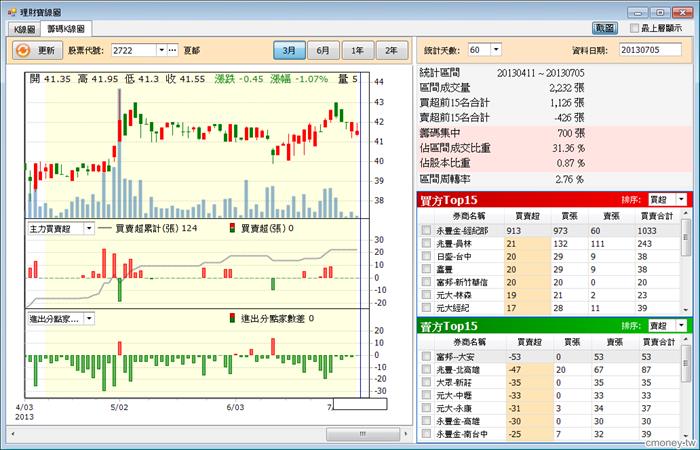Open the 進出分點家數 indicator dropdown
Screen dimensions: 700x450
click(x=89, y=318)
